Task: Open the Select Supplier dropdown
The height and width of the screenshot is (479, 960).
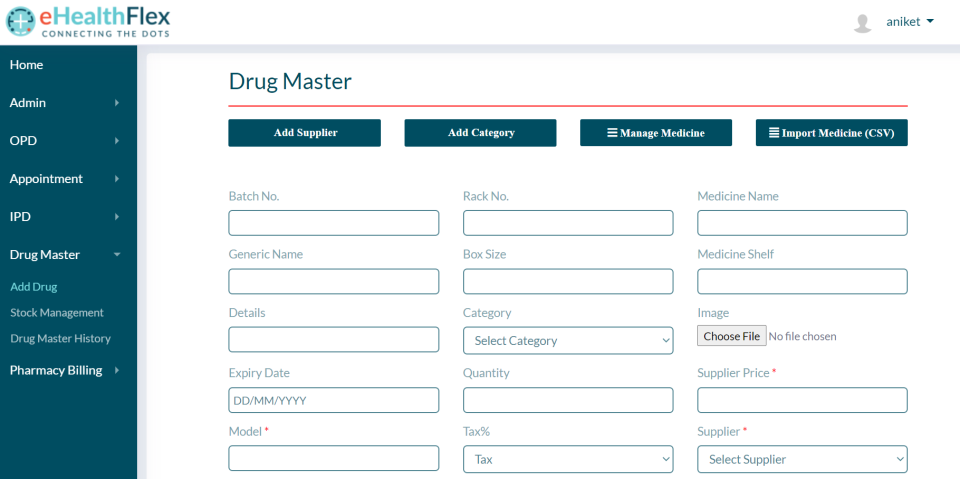Action: pos(802,459)
